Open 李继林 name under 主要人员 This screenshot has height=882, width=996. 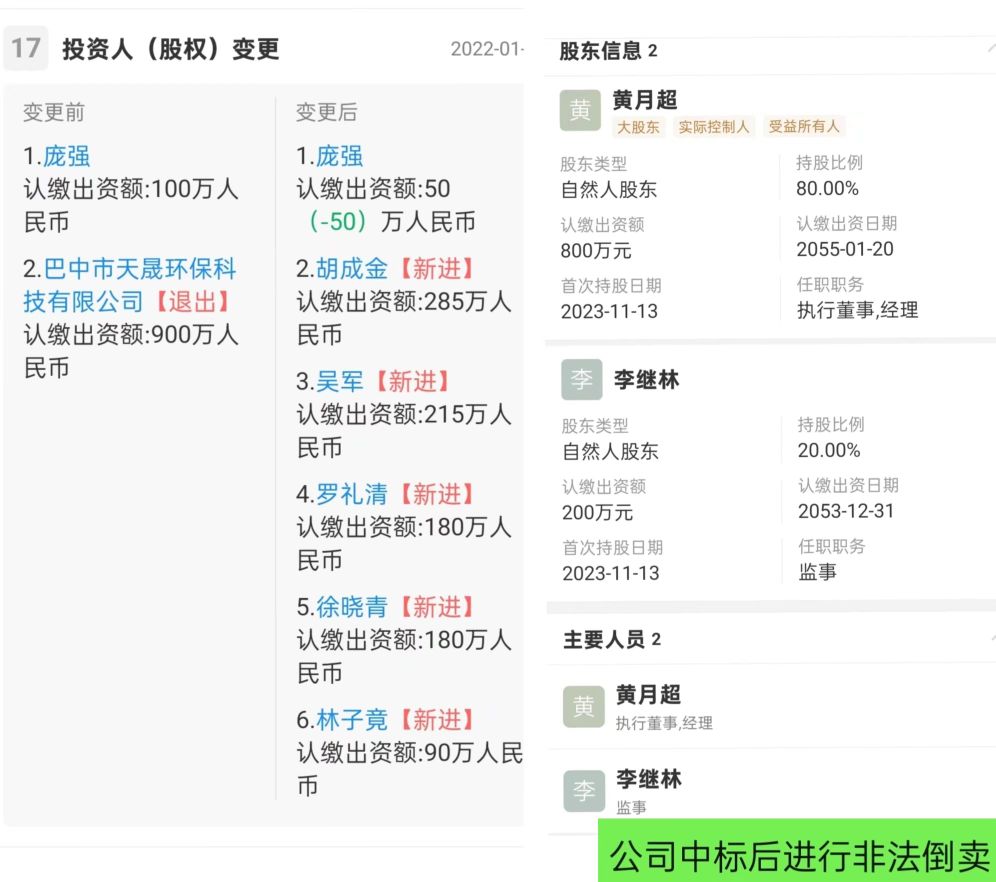click(649, 779)
